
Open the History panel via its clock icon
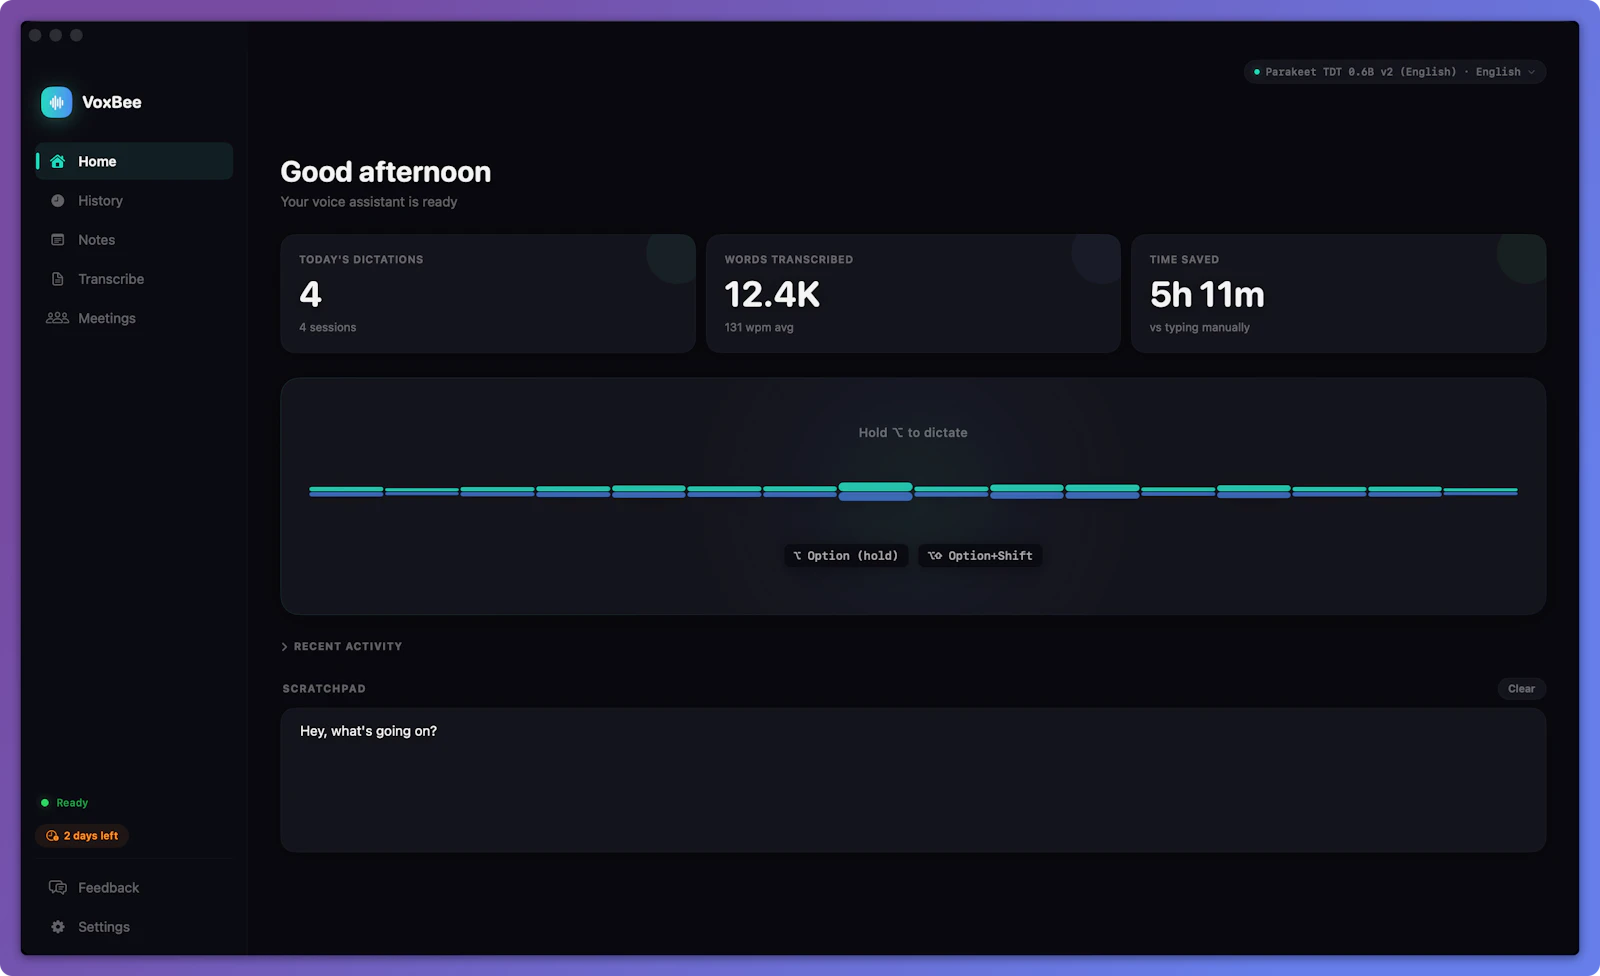click(x=58, y=200)
